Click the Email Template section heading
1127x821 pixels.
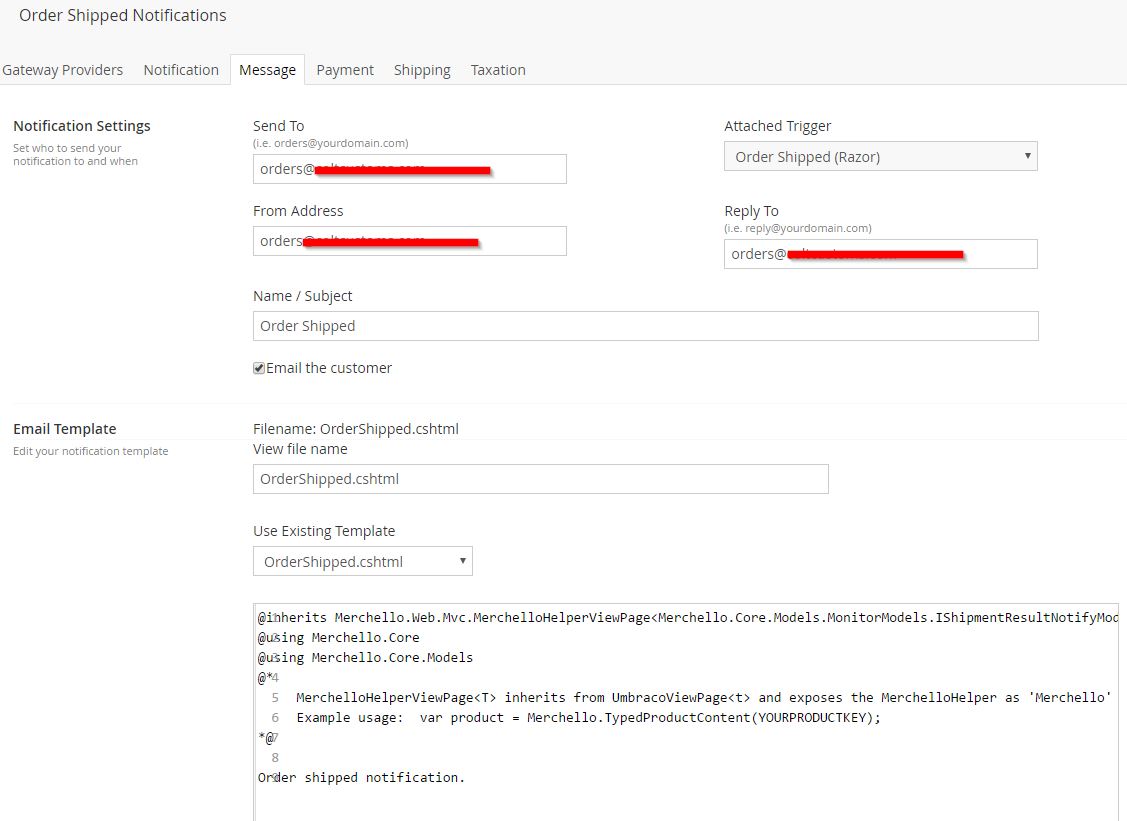click(65, 429)
